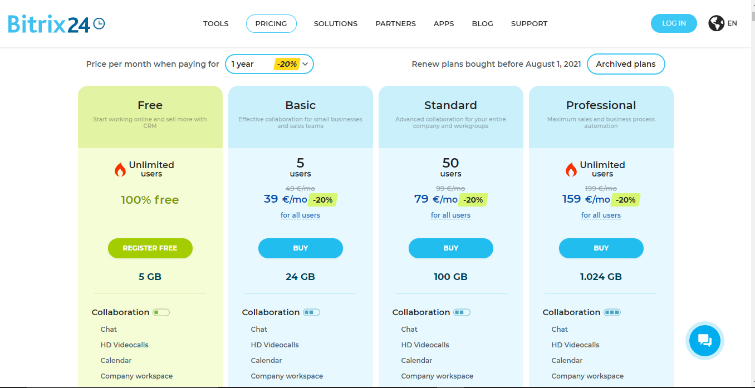Viewport: 755px width, 388px height.
Task: Click the Standard plan Collaboration level indicator
Action: [462, 312]
